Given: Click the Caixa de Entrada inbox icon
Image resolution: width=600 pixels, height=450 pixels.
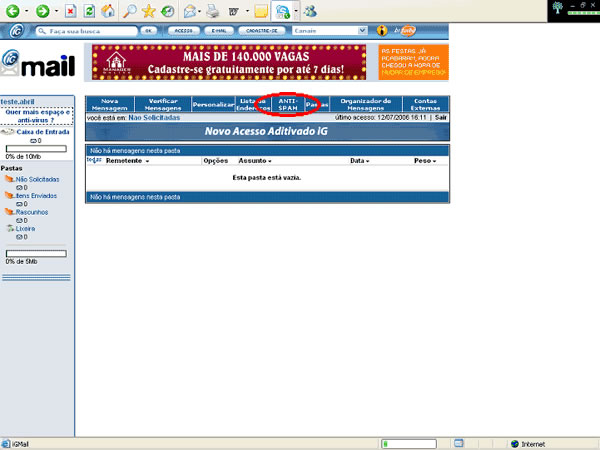Looking at the screenshot, I should click(8, 131).
